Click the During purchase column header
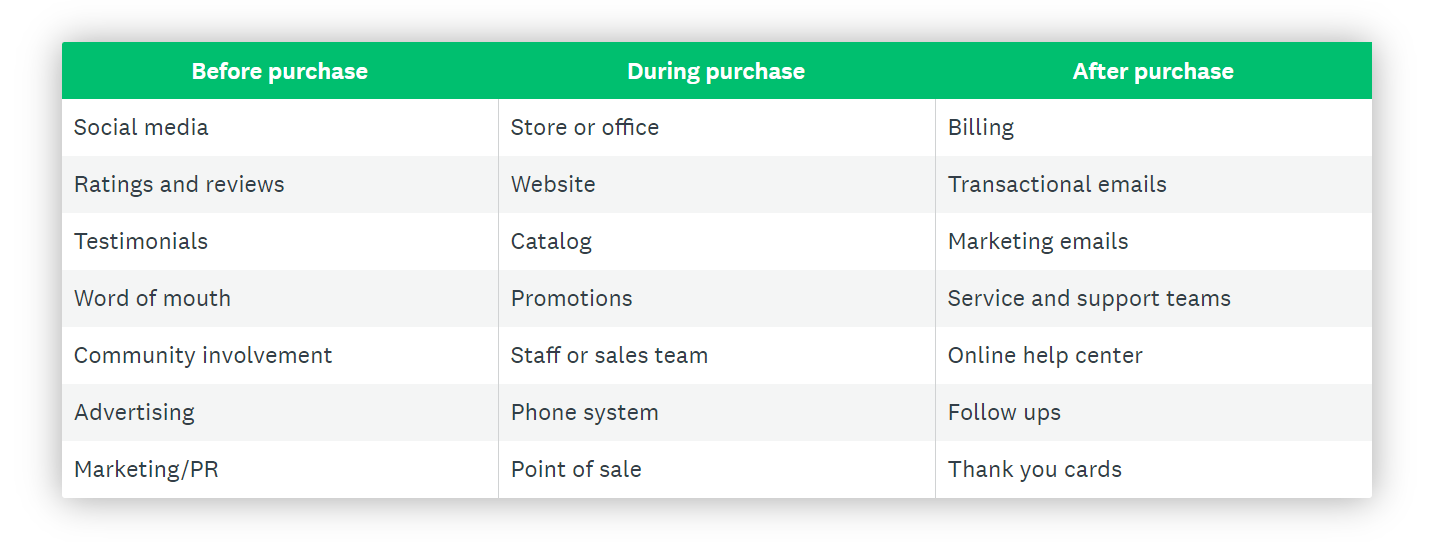The width and height of the screenshot is (1436, 542). coord(716,71)
